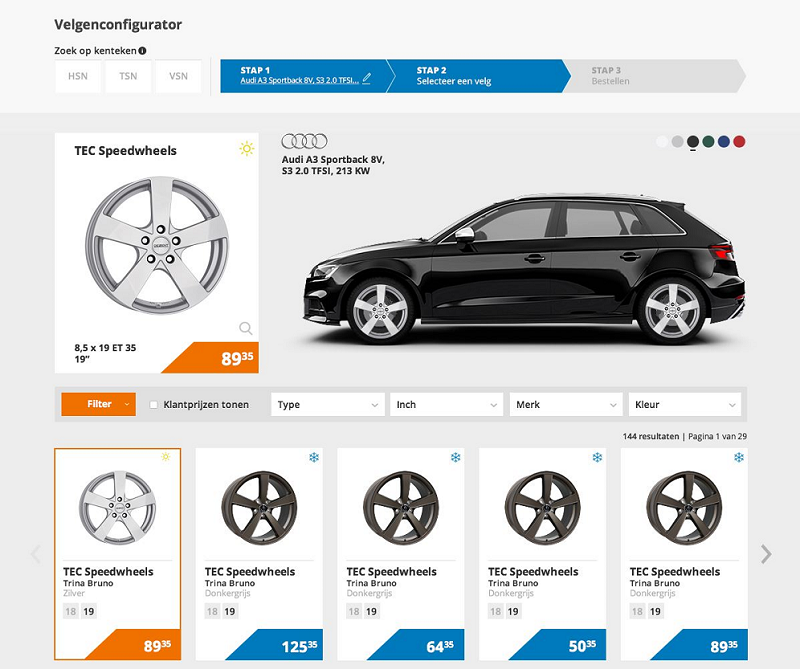Click the pencil edit icon in Stap 1

click(x=366, y=79)
